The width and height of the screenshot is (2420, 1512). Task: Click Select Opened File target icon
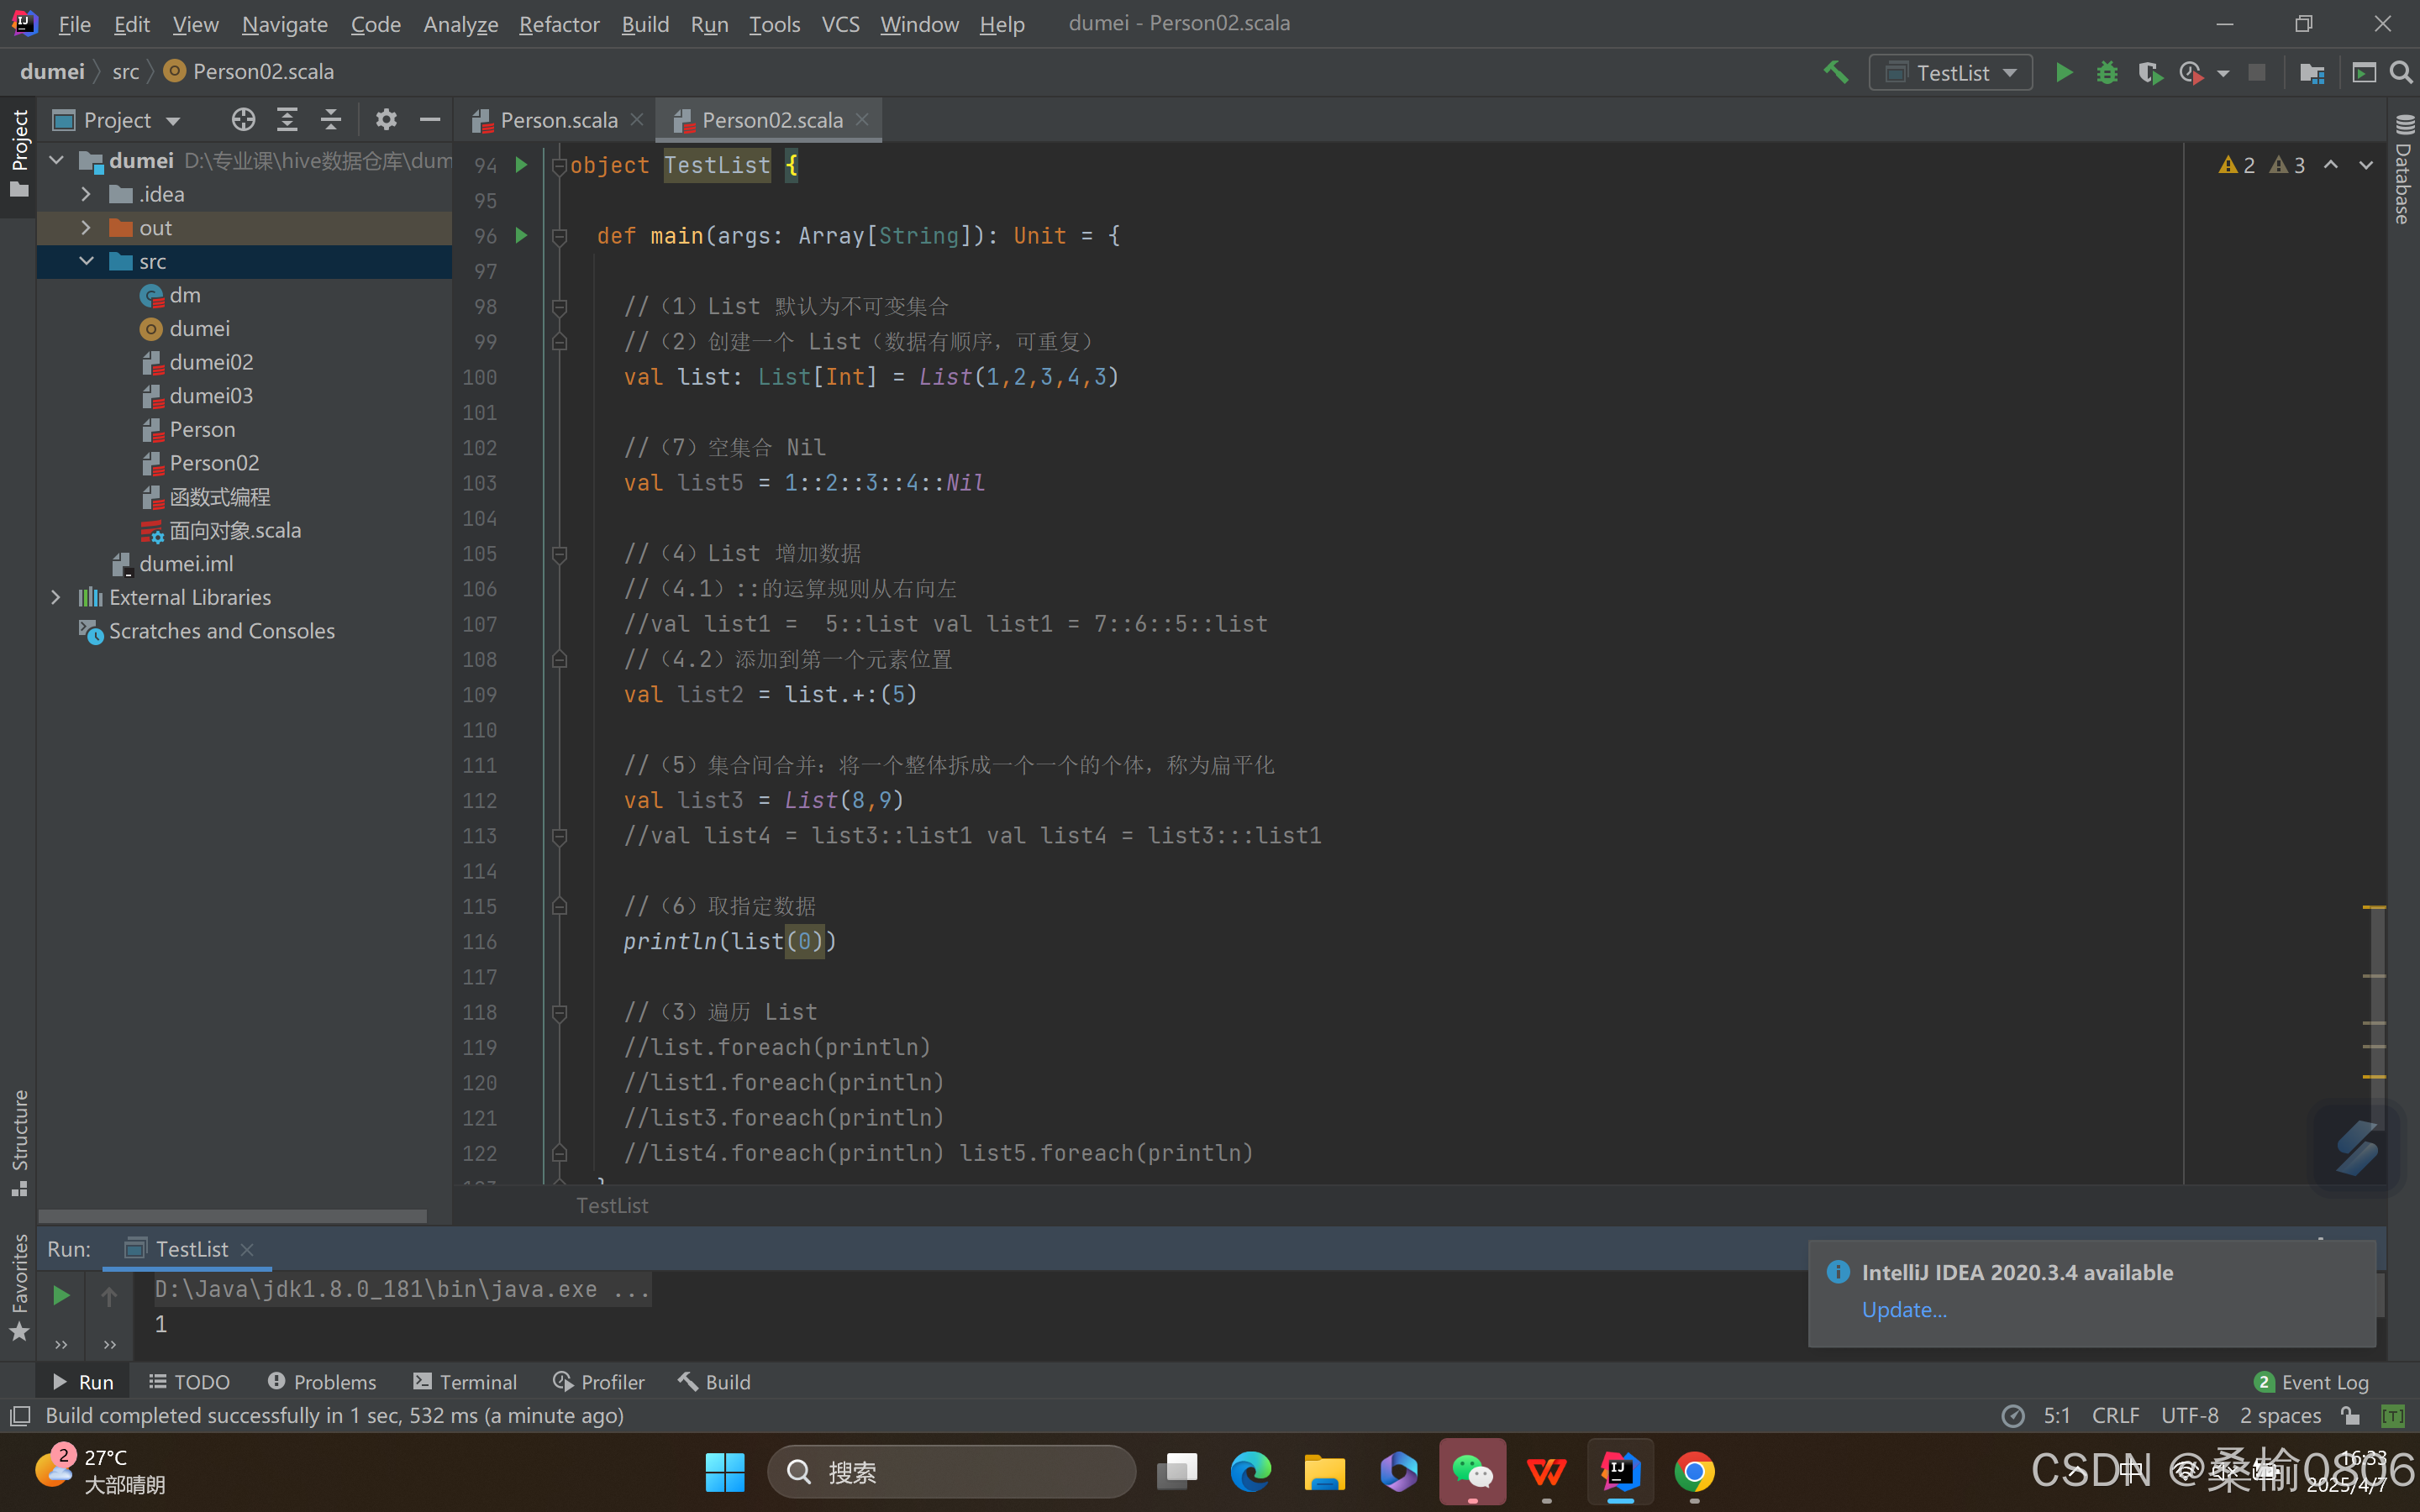pos(243,120)
